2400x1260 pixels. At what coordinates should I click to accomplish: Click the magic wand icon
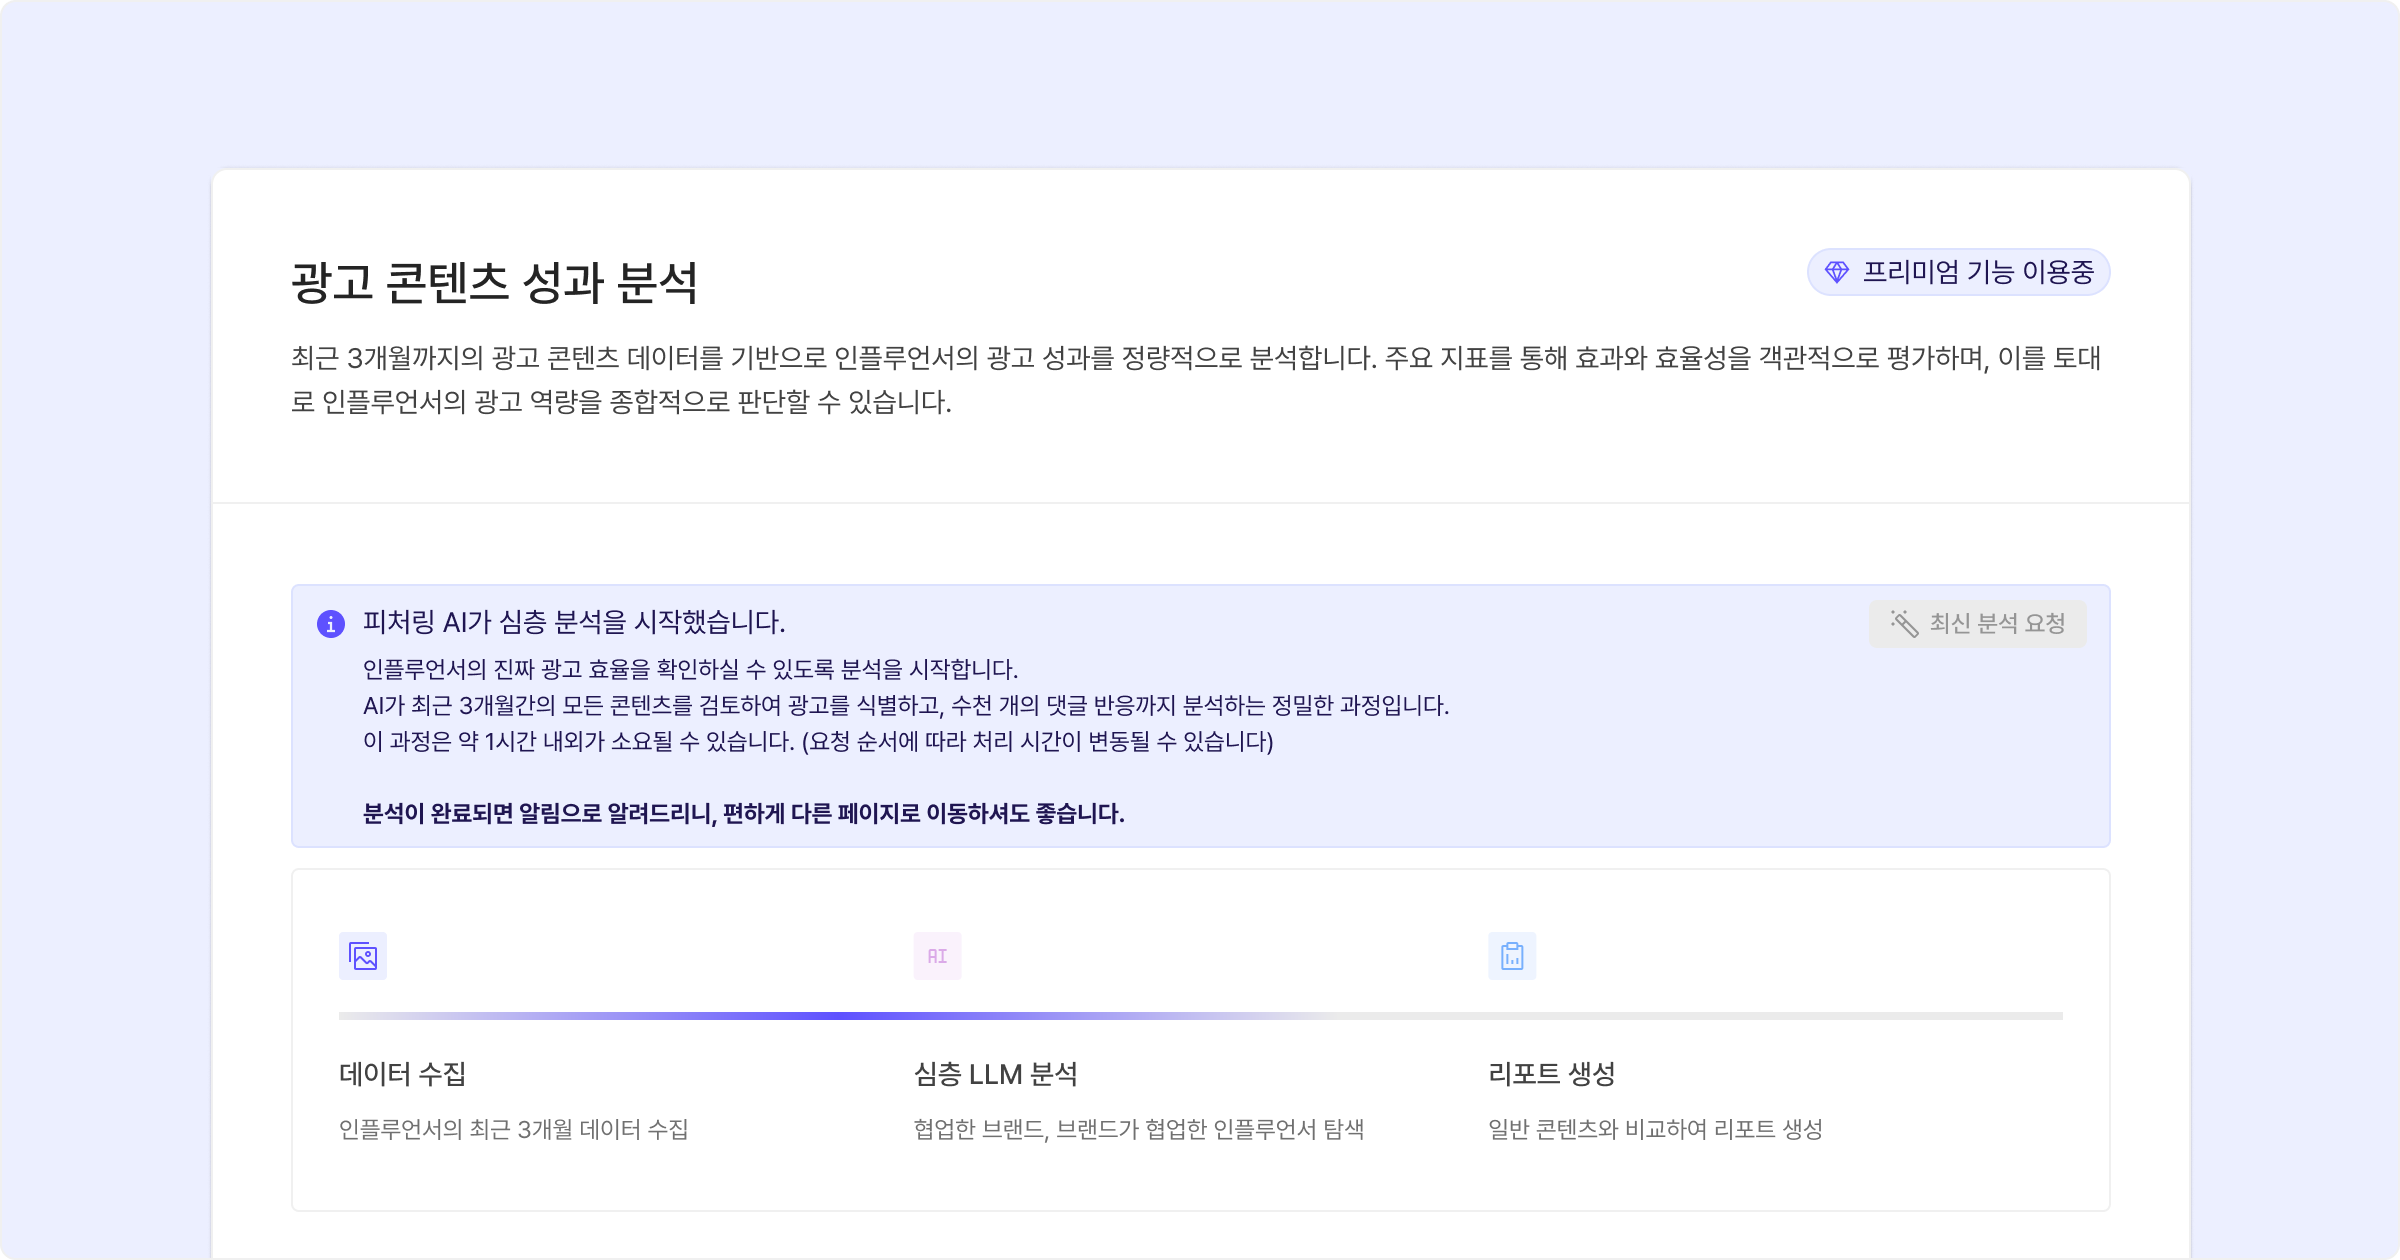click(1904, 623)
